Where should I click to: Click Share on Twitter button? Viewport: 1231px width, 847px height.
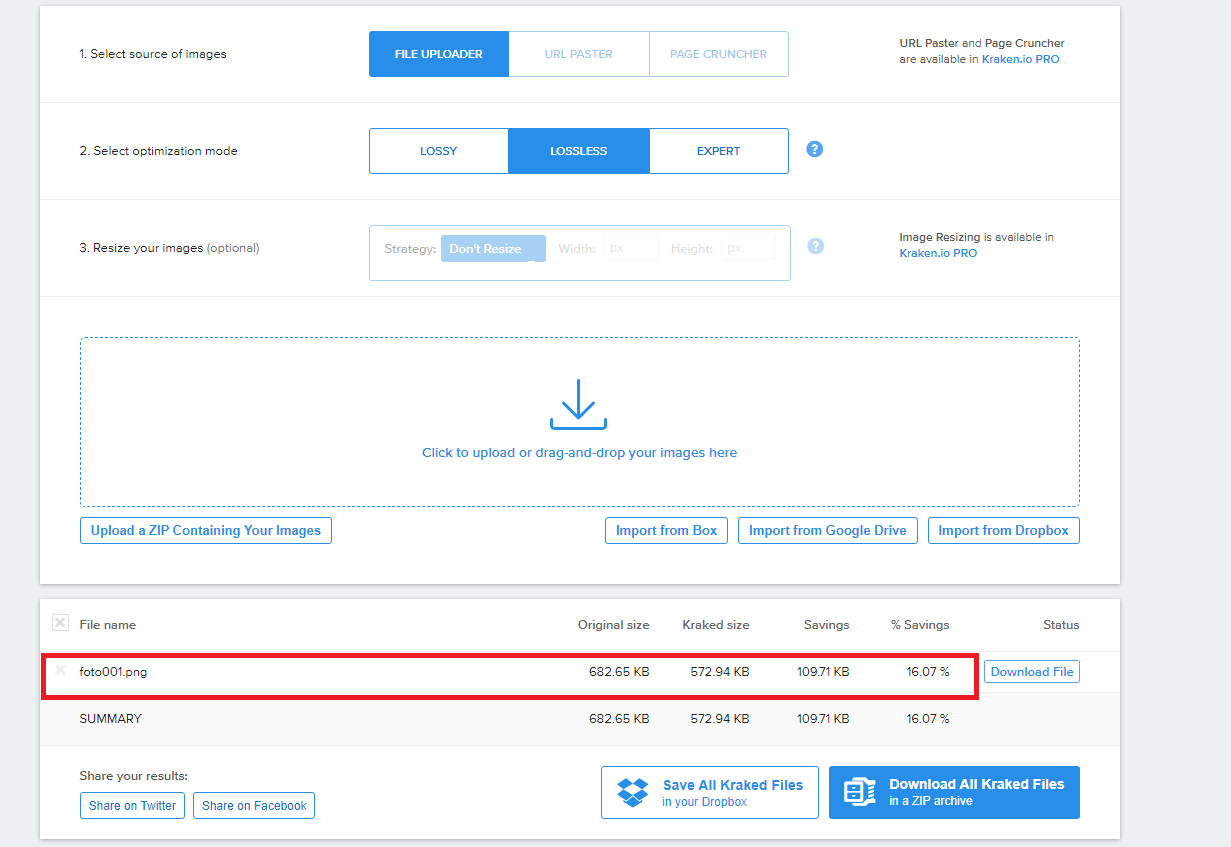[x=132, y=805]
